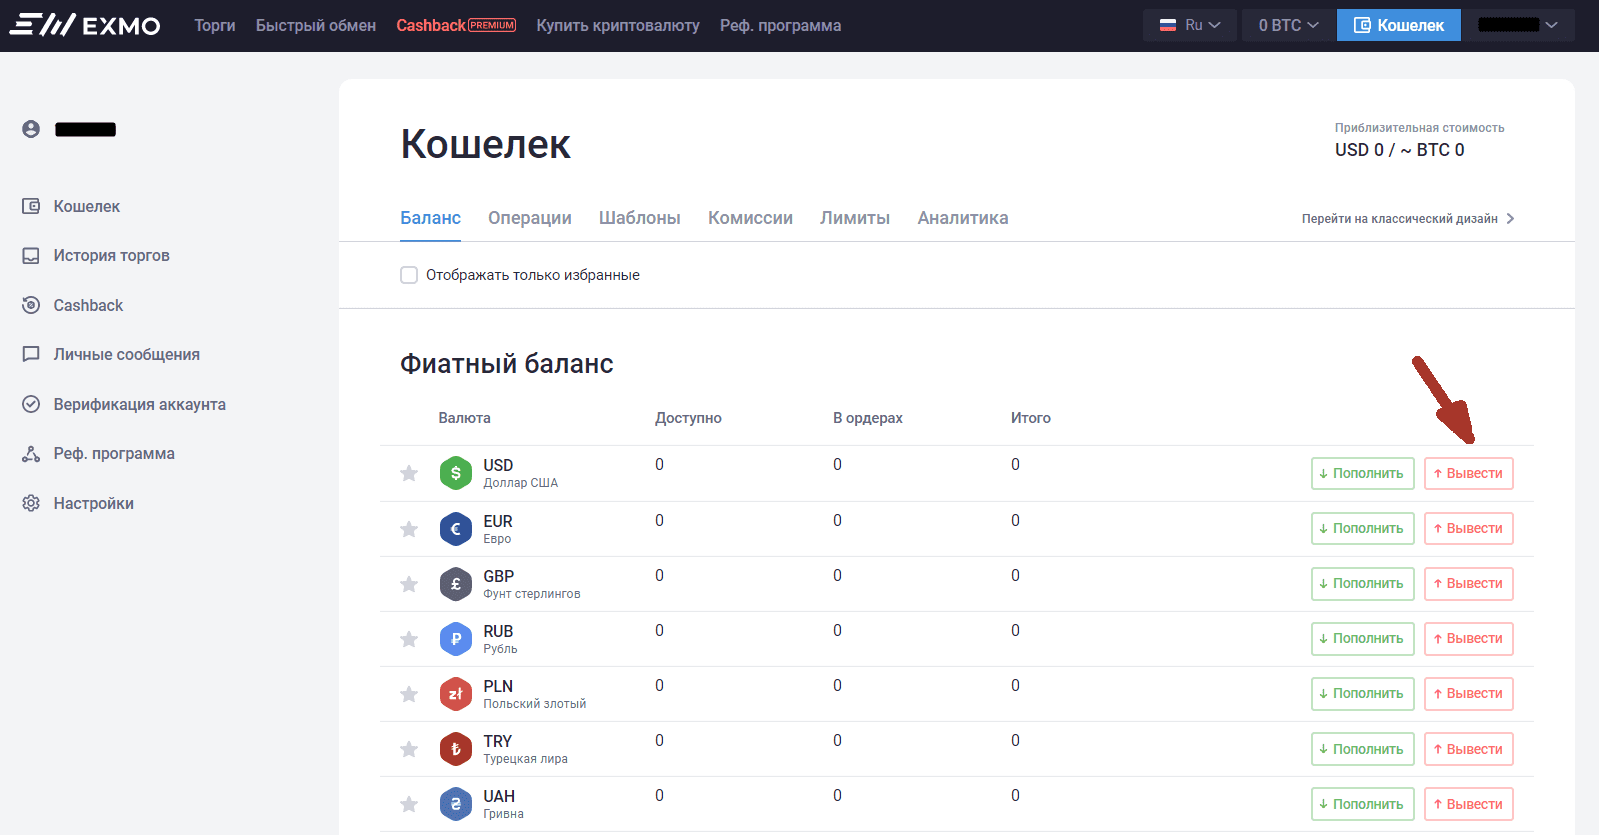Open the account dropdown in header
Screen dimensions: 1599x835
point(1518,25)
